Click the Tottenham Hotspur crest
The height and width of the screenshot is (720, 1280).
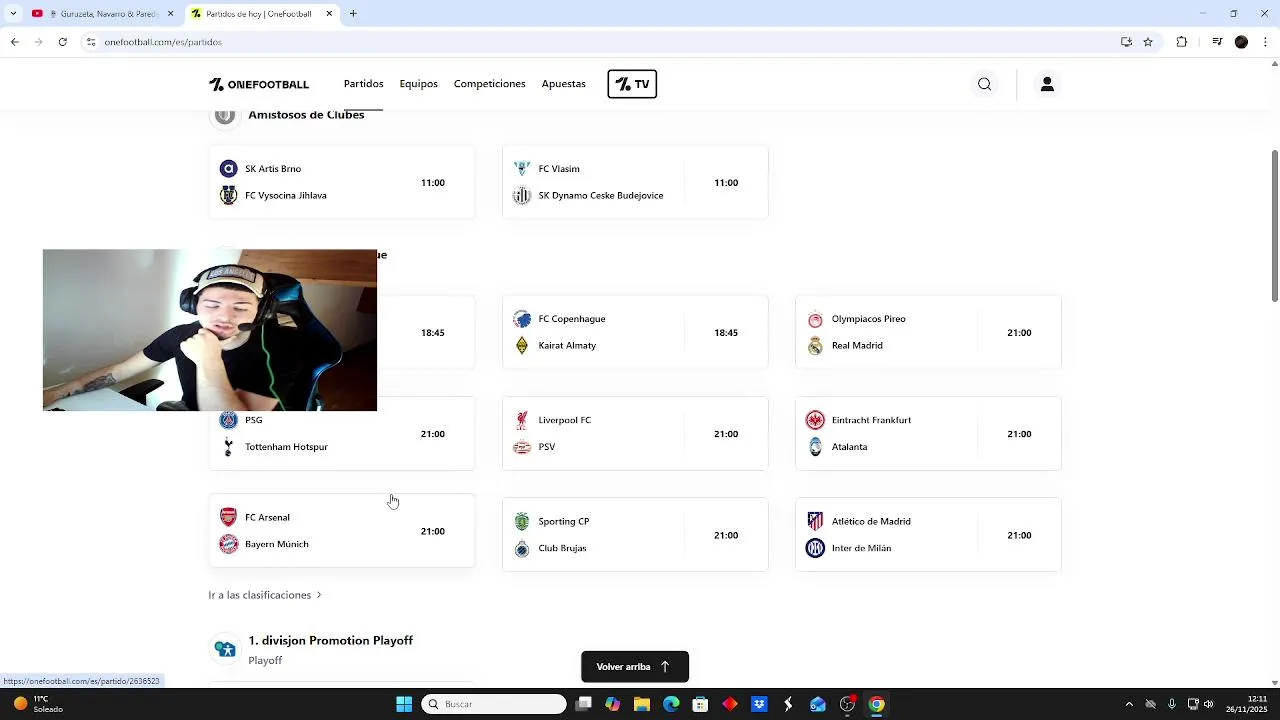pyautogui.click(x=228, y=447)
